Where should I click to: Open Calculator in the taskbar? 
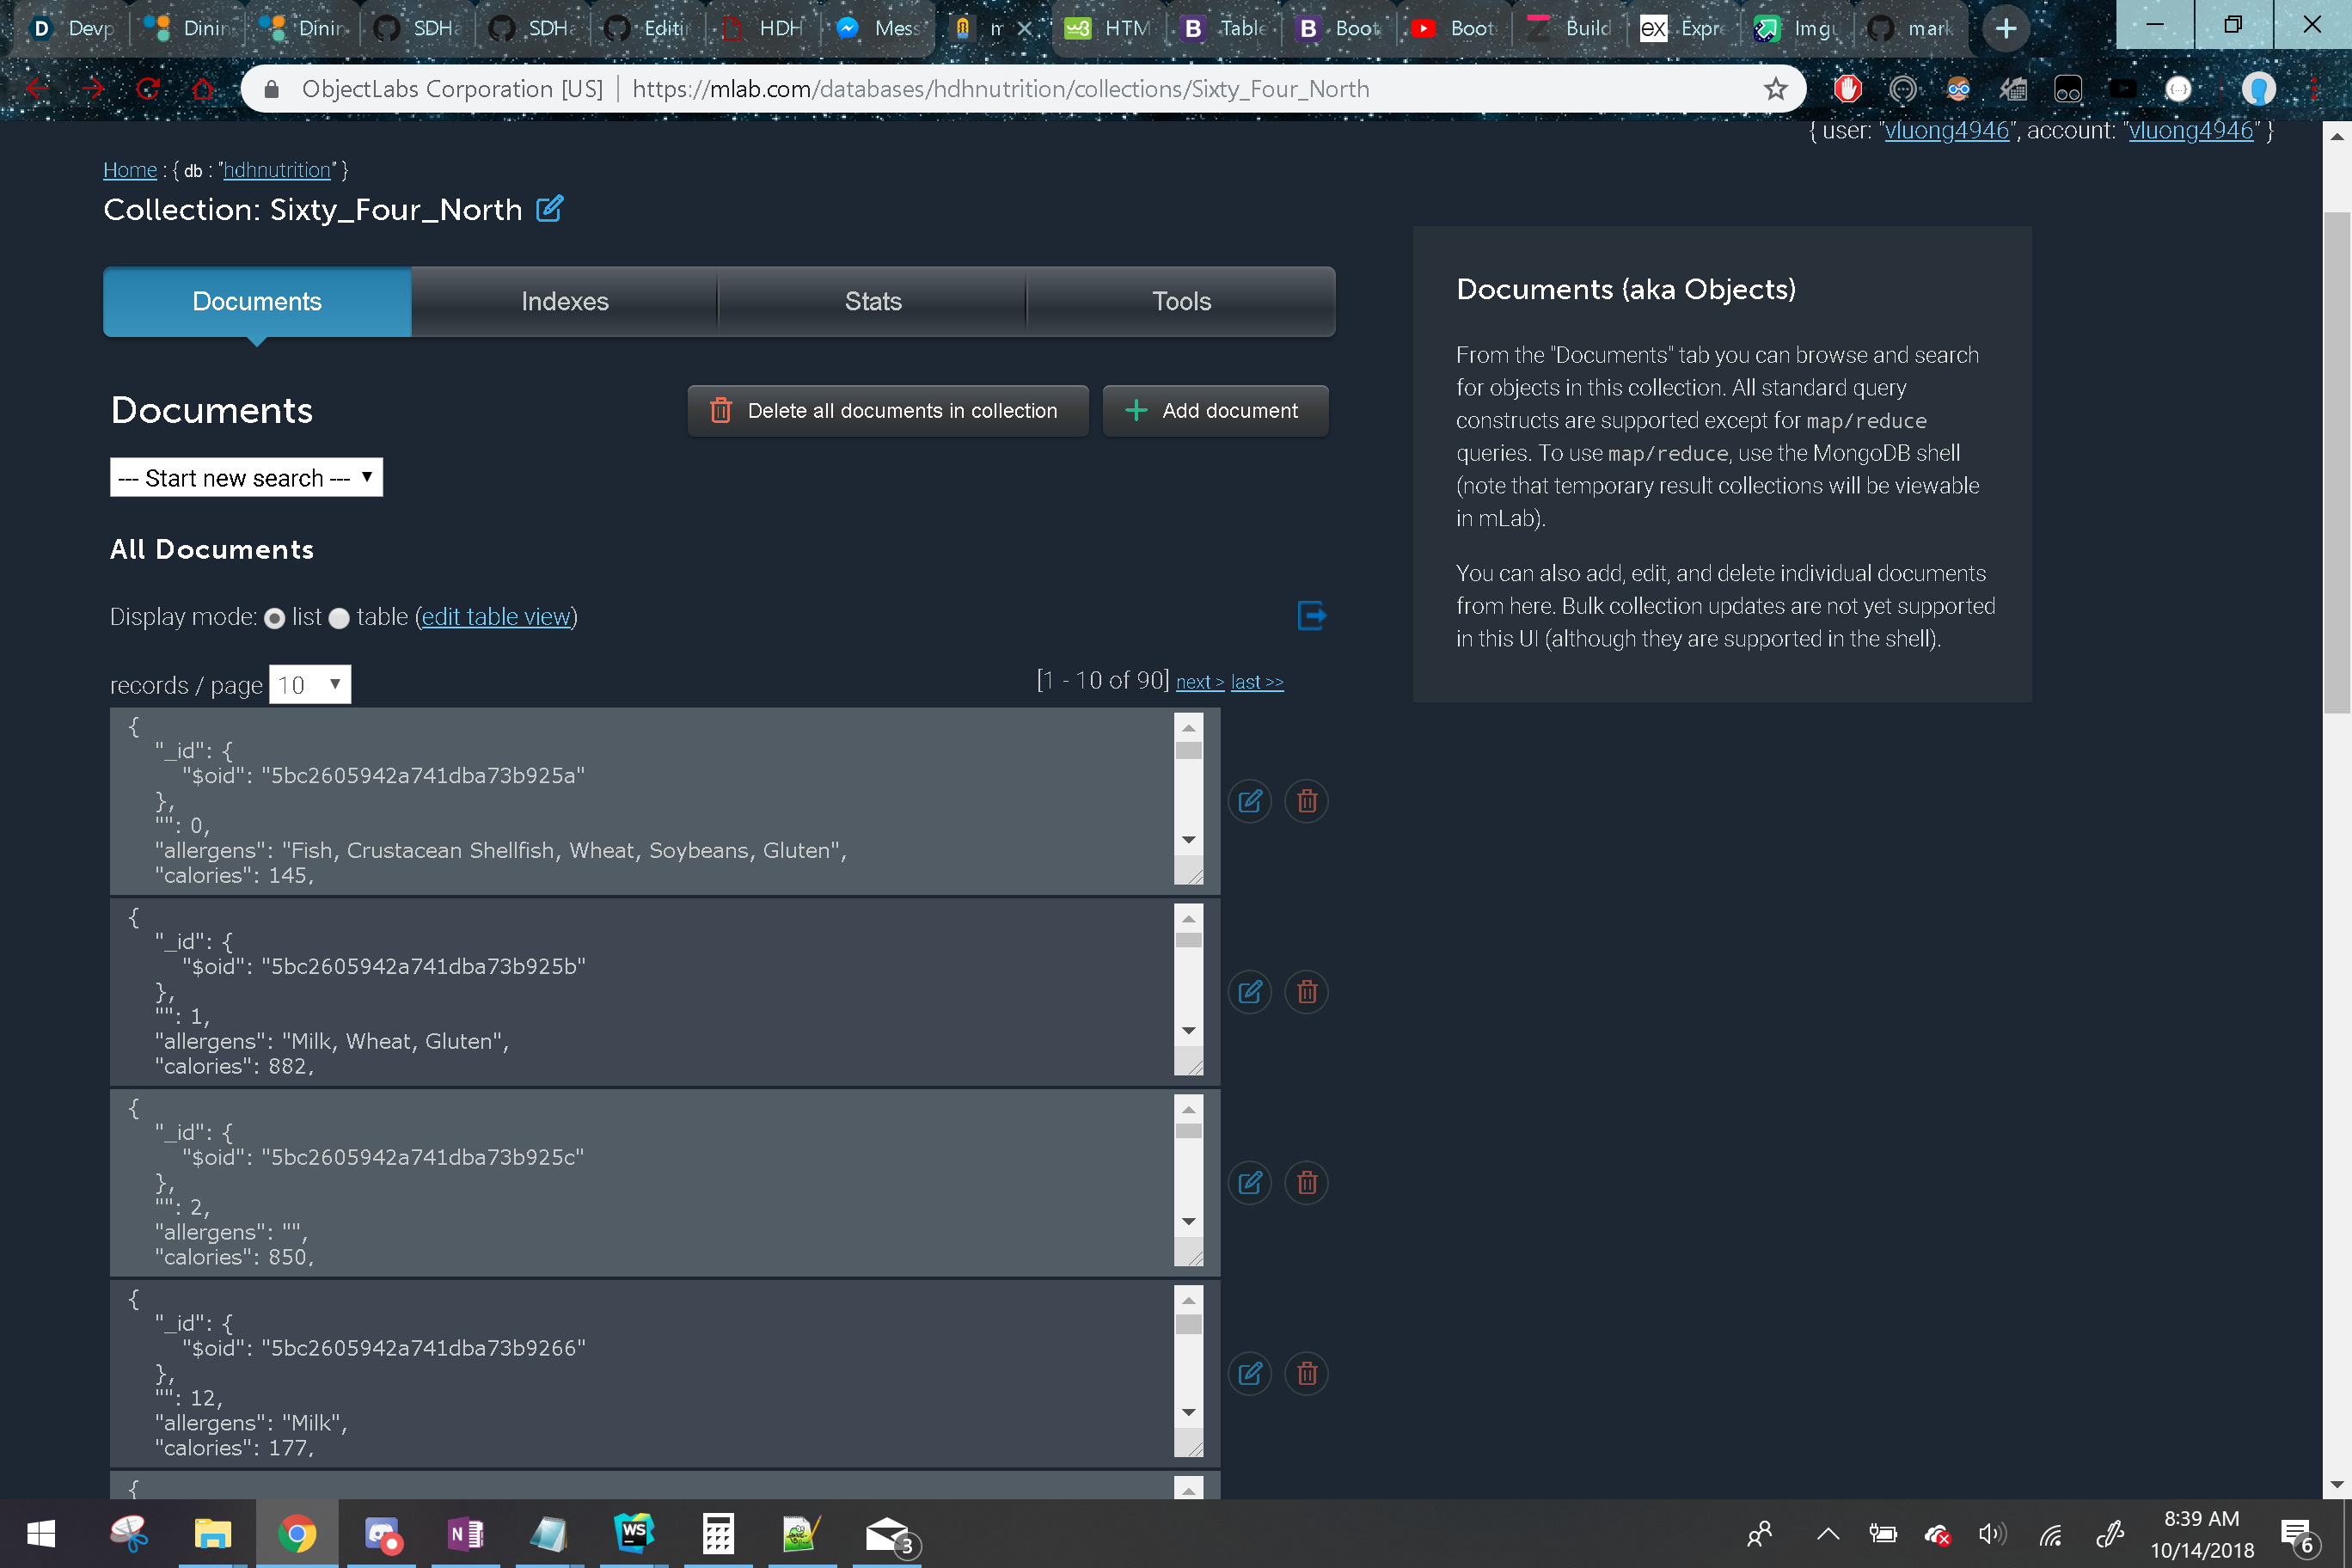coord(717,1533)
